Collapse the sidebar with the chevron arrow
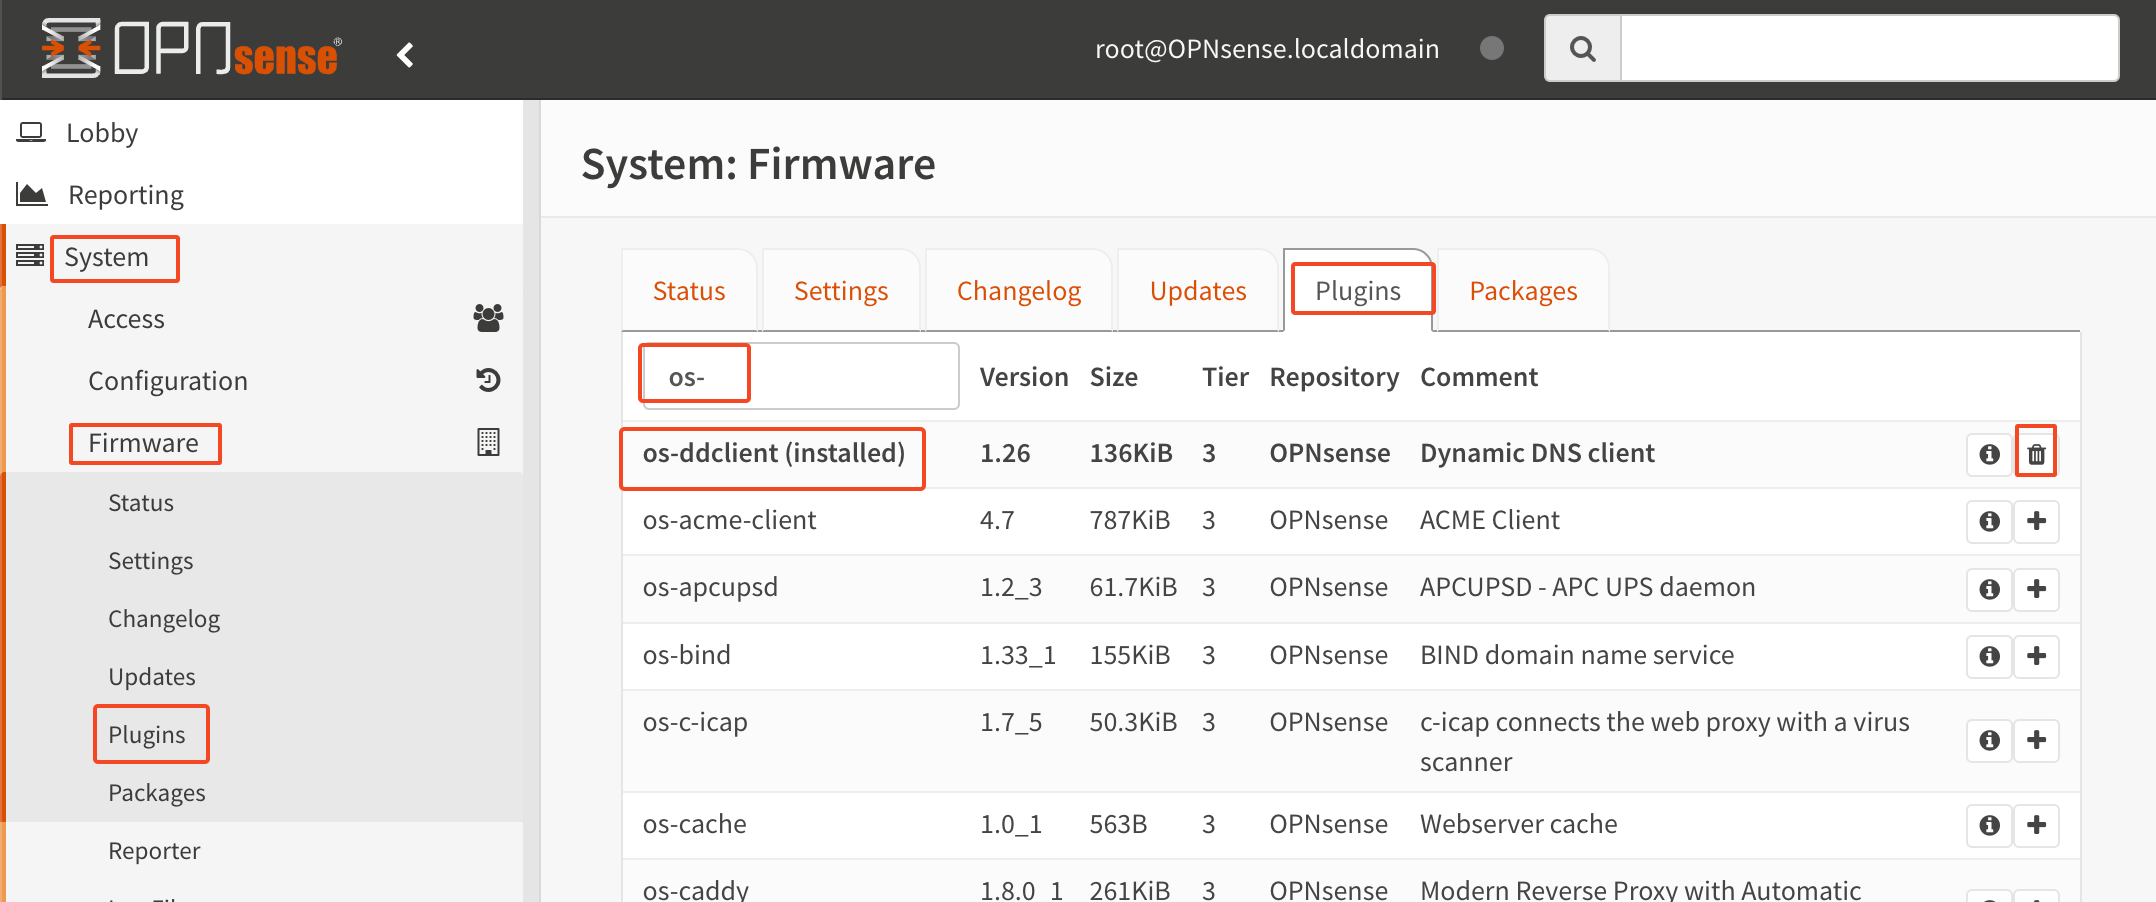The height and width of the screenshot is (902, 2156). point(405,55)
